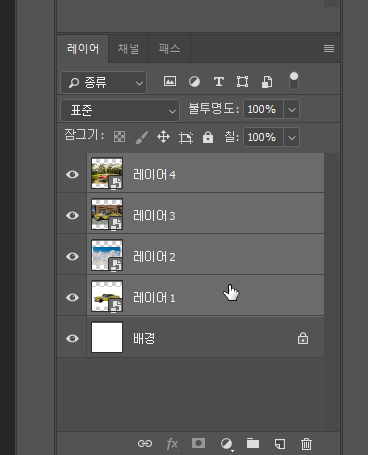Create a new layer
This screenshot has width=368, height=455.
280,444
